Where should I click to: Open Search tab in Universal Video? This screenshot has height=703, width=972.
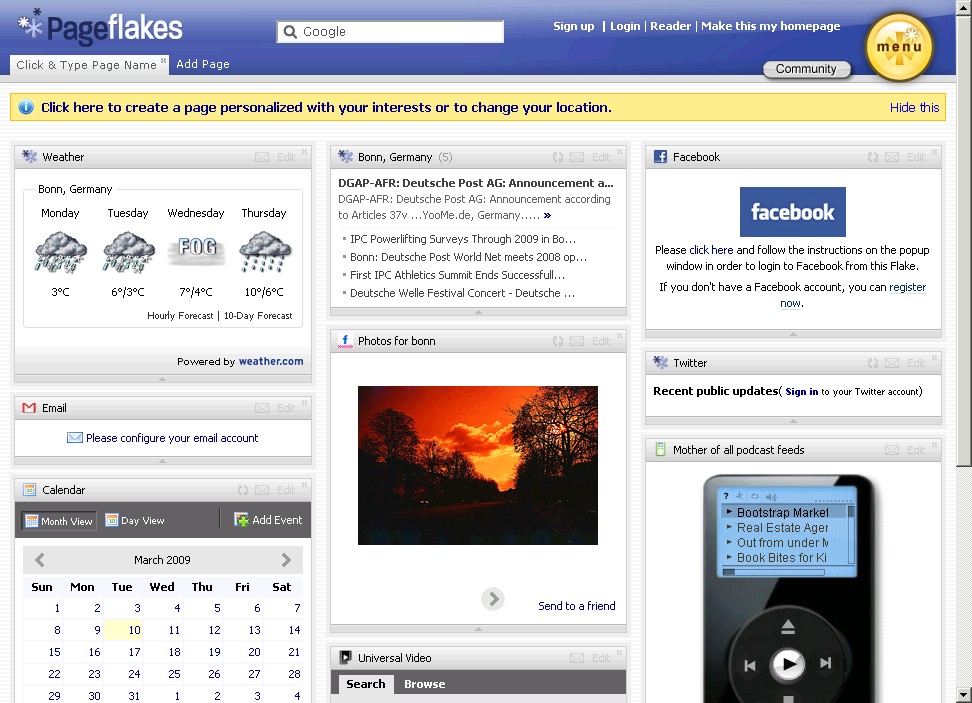[366, 684]
